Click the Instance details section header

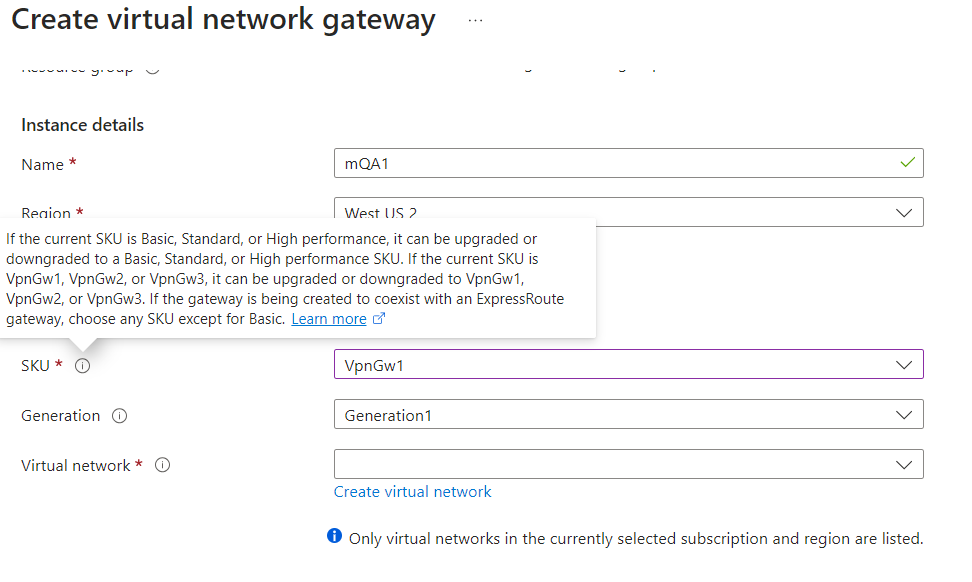point(82,124)
